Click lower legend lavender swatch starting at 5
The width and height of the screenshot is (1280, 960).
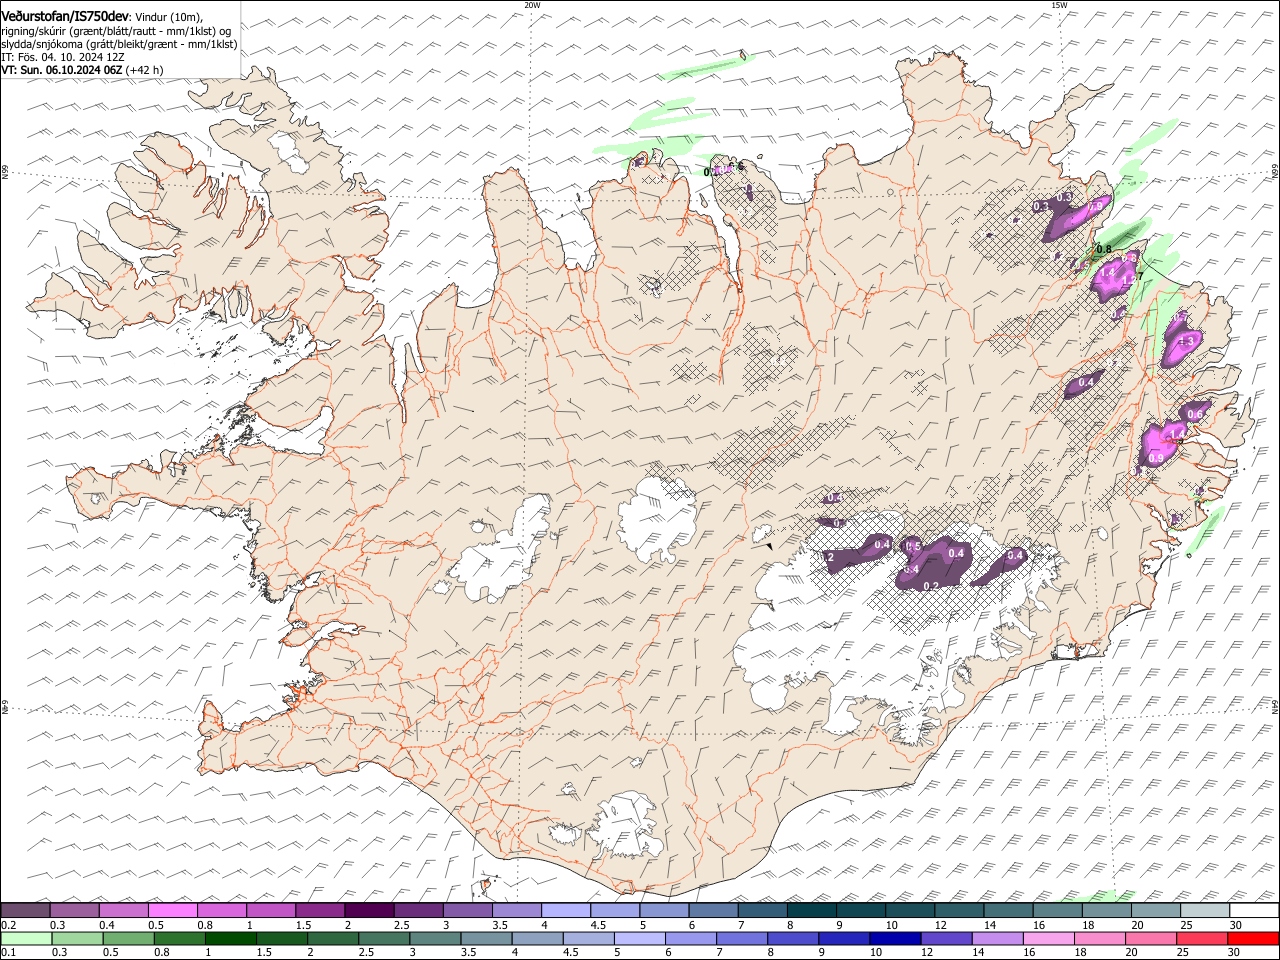coord(639,939)
